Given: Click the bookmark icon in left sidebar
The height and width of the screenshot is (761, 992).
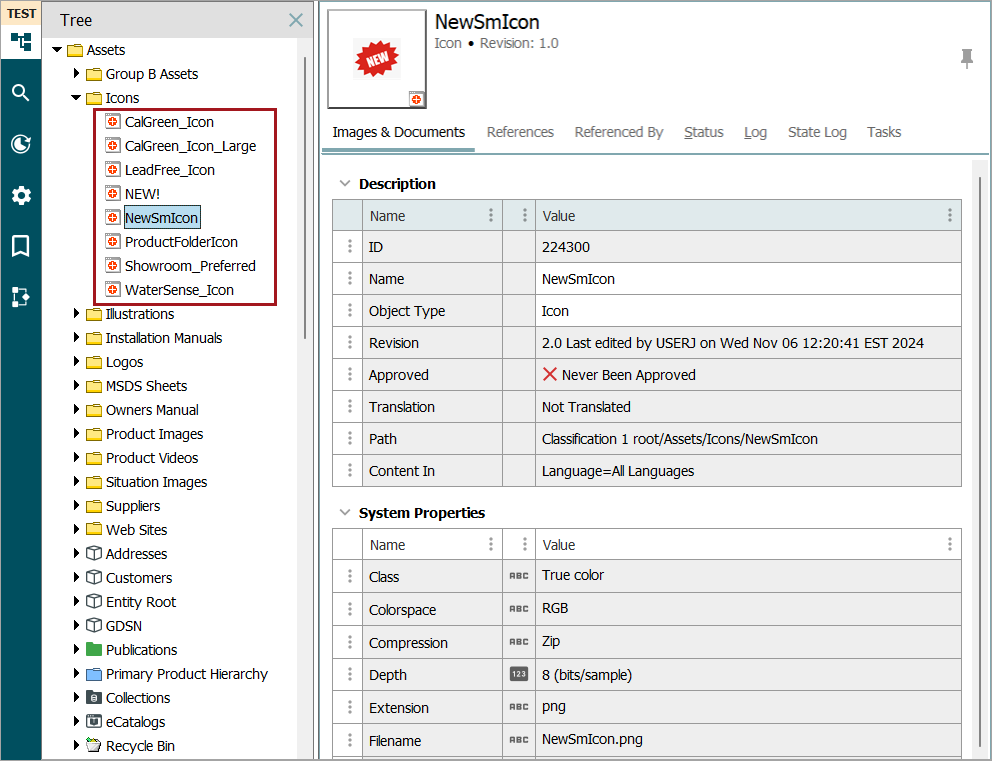Looking at the screenshot, I should [21, 246].
